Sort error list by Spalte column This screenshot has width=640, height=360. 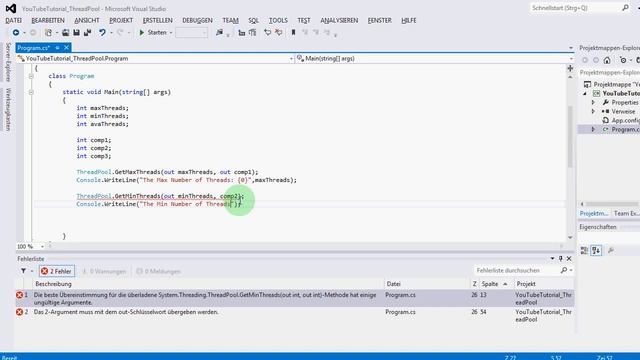point(495,284)
